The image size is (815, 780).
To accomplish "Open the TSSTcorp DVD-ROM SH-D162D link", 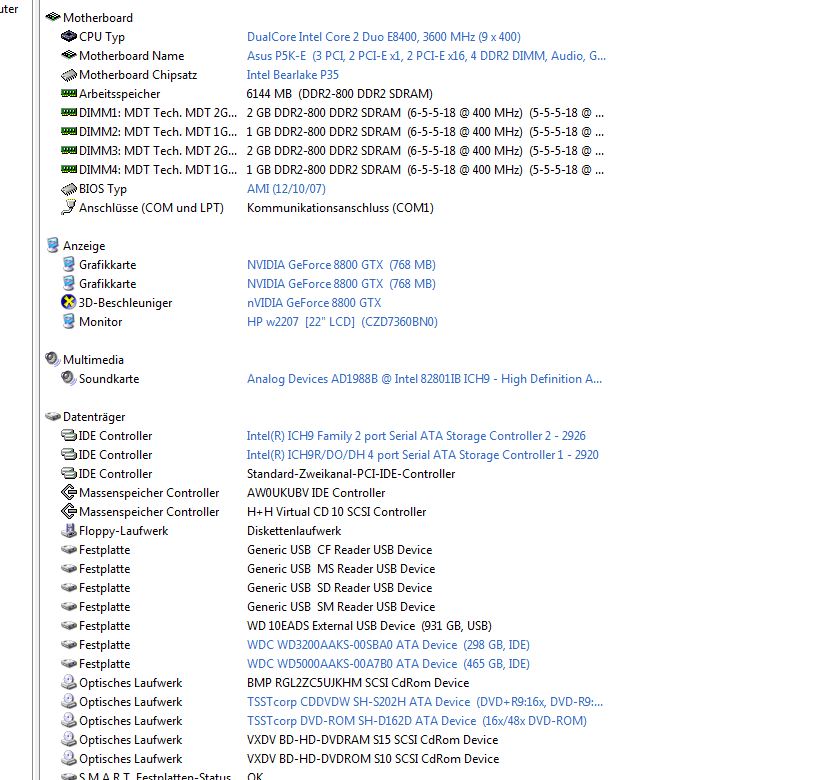I will point(417,721).
